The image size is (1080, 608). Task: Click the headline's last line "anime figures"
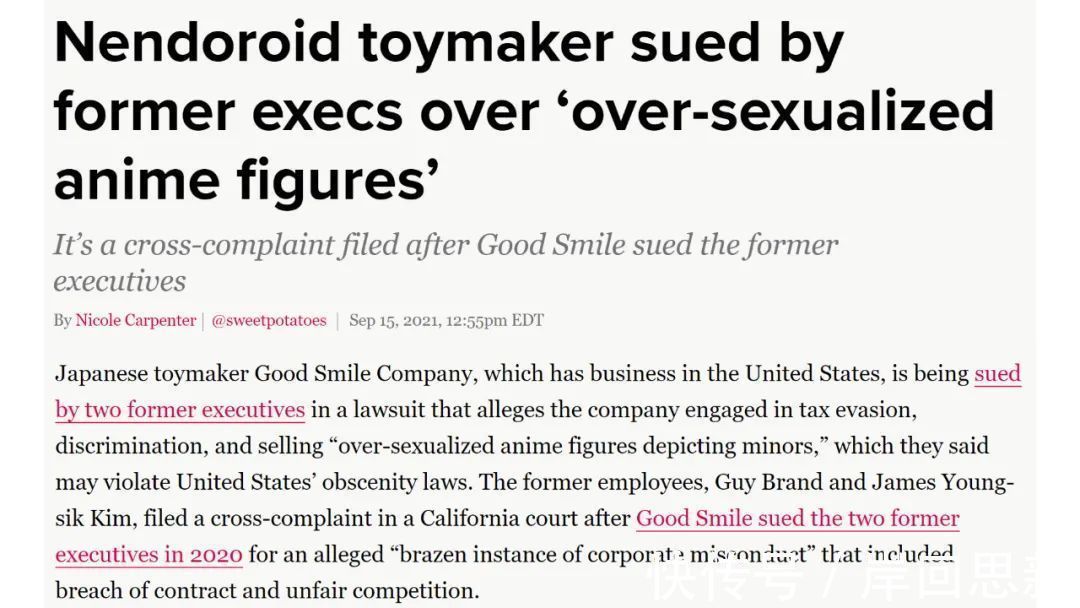coord(246,180)
